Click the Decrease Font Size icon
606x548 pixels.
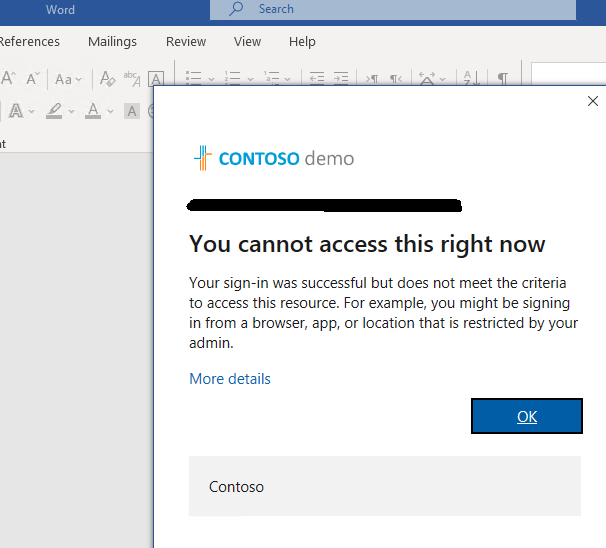[33, 78]
